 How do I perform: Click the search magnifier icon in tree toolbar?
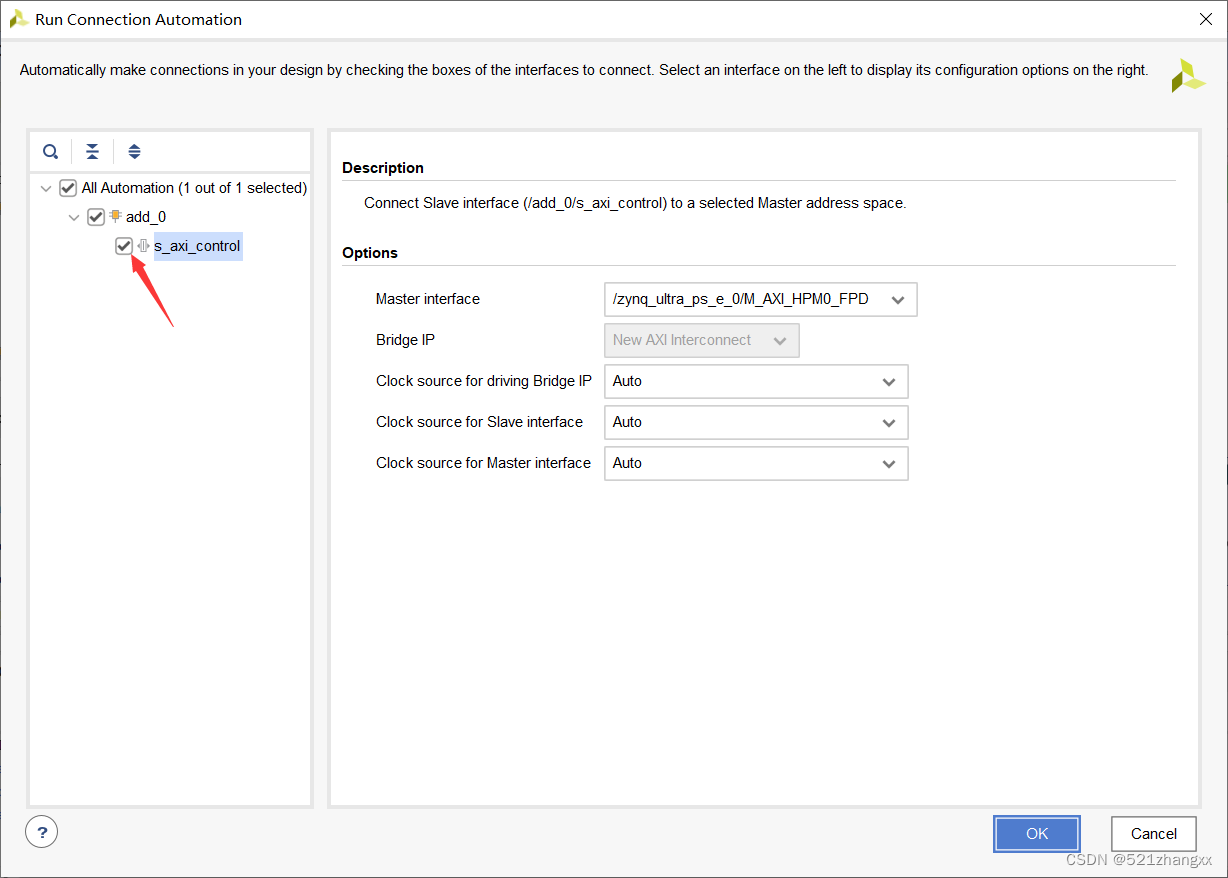pos(50,152)
